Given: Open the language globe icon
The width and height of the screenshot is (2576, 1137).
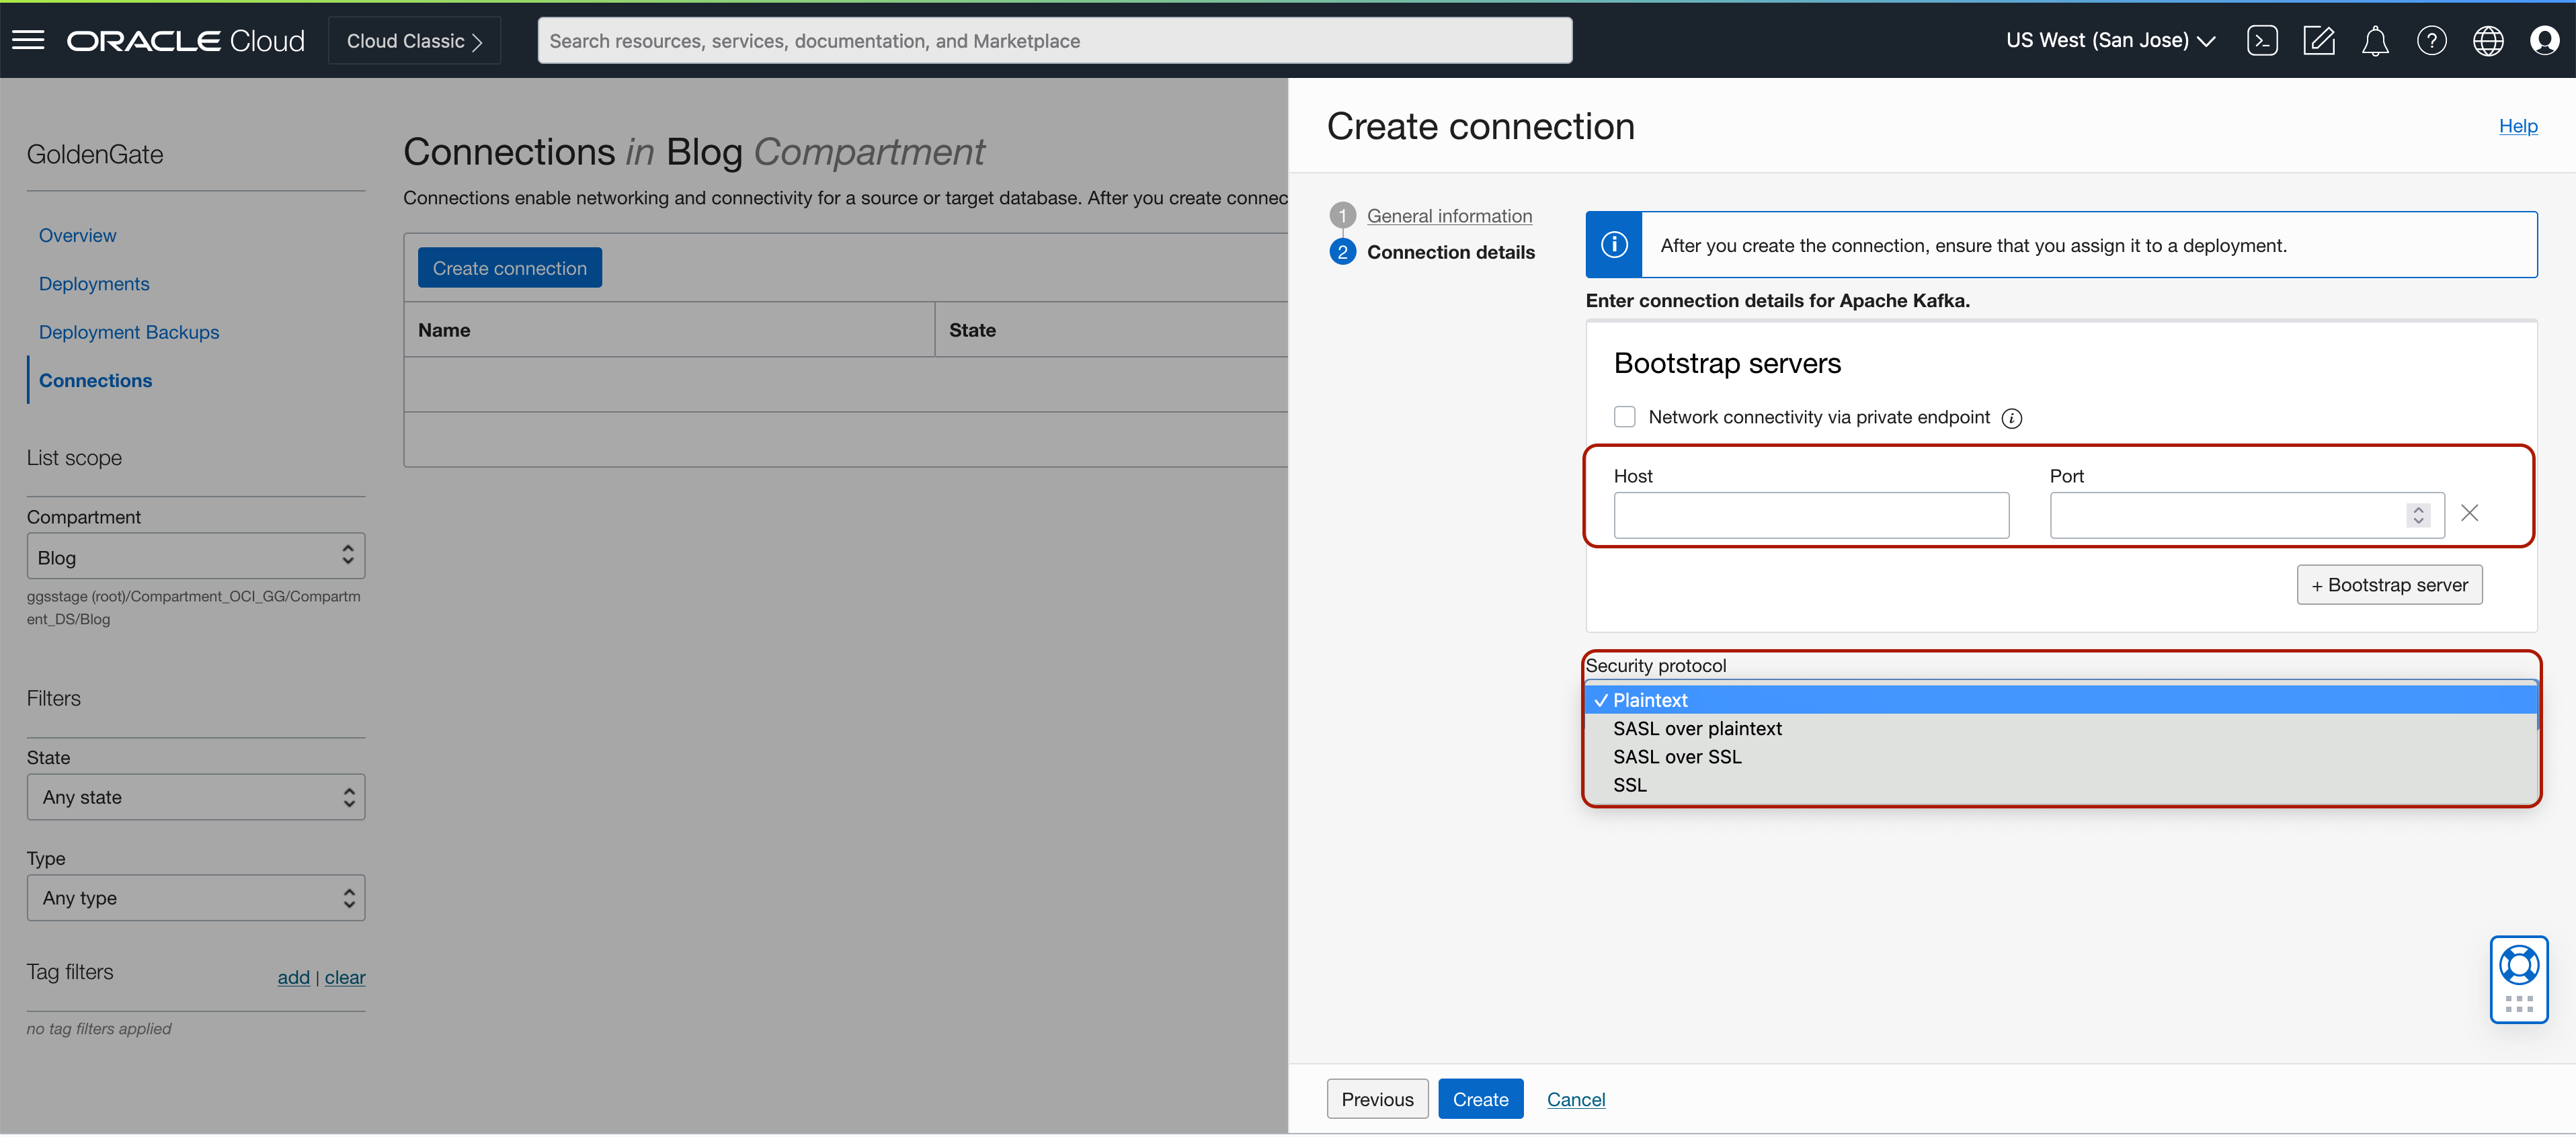Looking at the screenshot, I should (x=2488, y=40).
